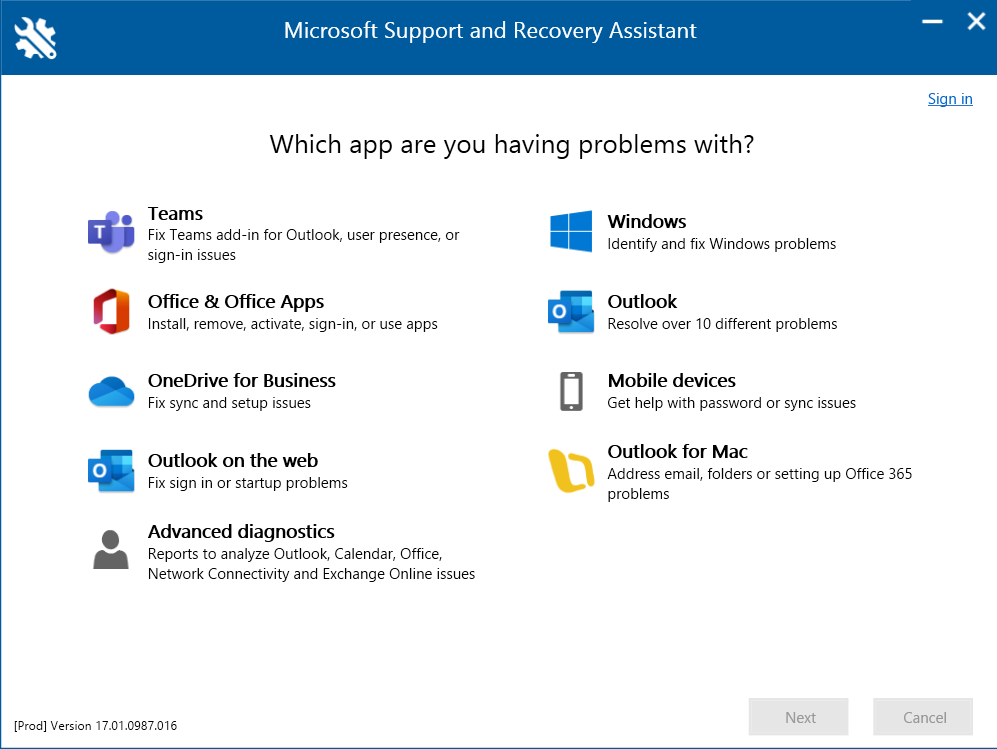Pick the OneDrive for Business label
997x749 pixels.
click(x=241, y=381)
